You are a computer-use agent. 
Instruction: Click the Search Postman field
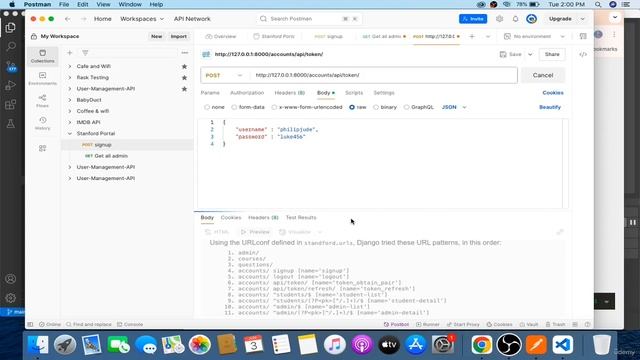click(309, 19)
